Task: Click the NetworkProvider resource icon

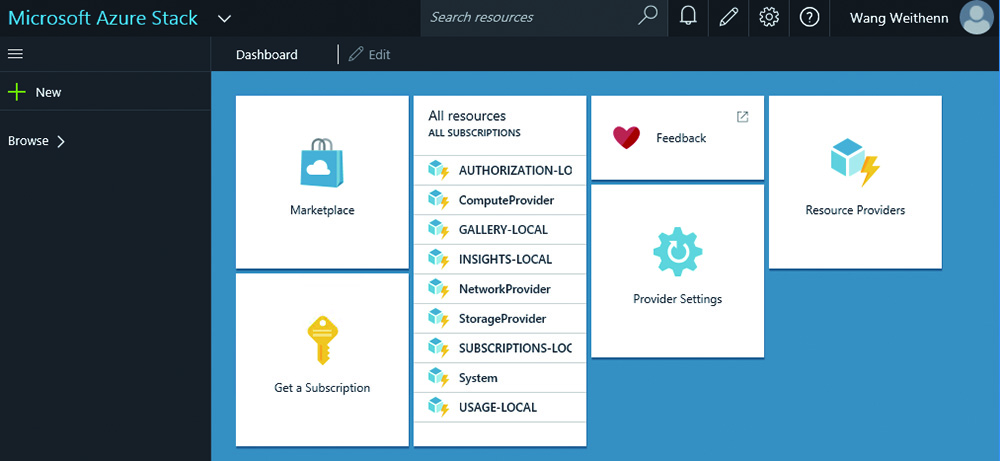Action: pos(439,289)
